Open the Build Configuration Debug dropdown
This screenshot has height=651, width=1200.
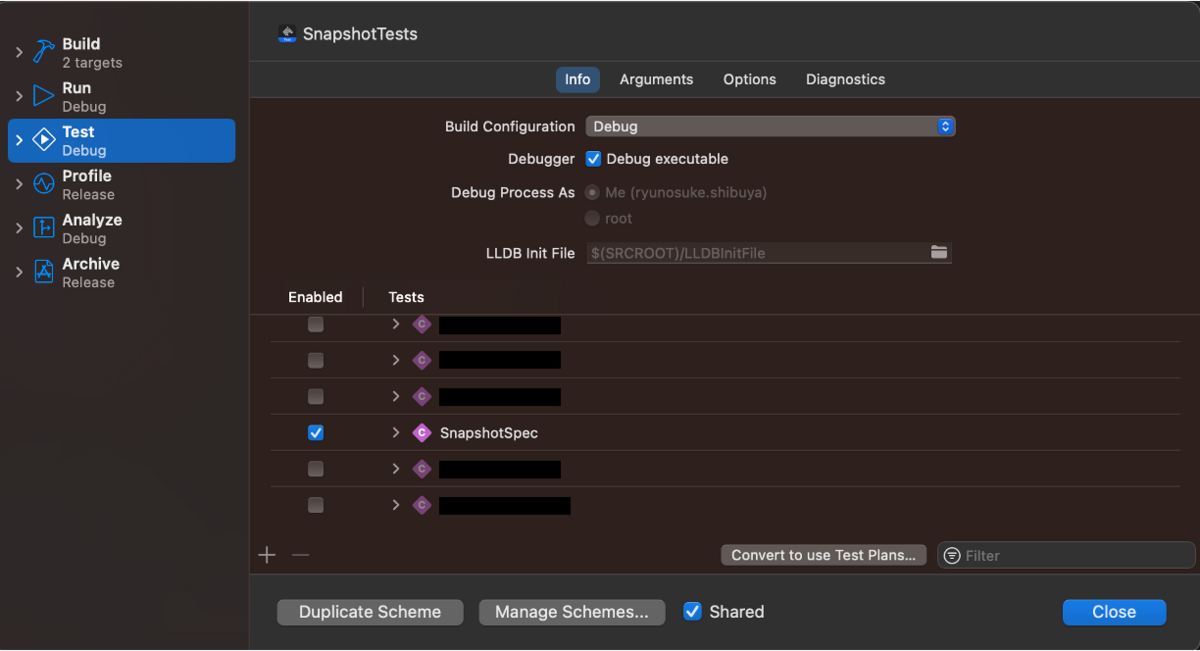click(771, 126)
